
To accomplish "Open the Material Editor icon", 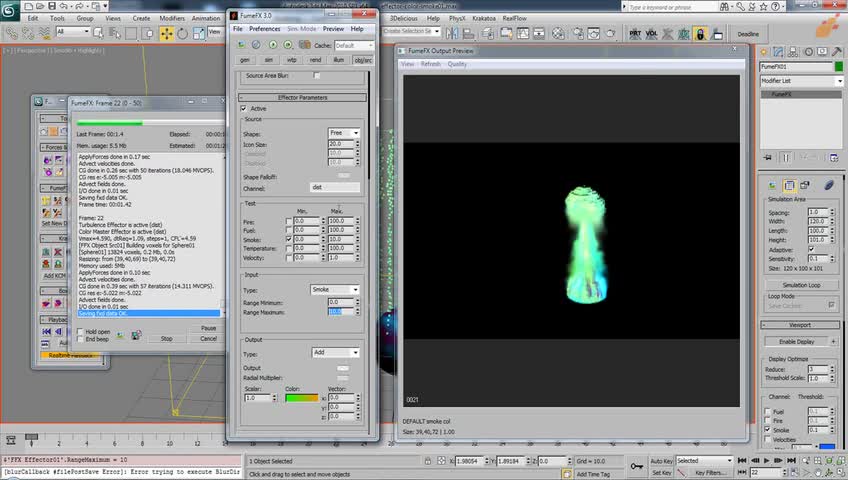I will point(558,34).
